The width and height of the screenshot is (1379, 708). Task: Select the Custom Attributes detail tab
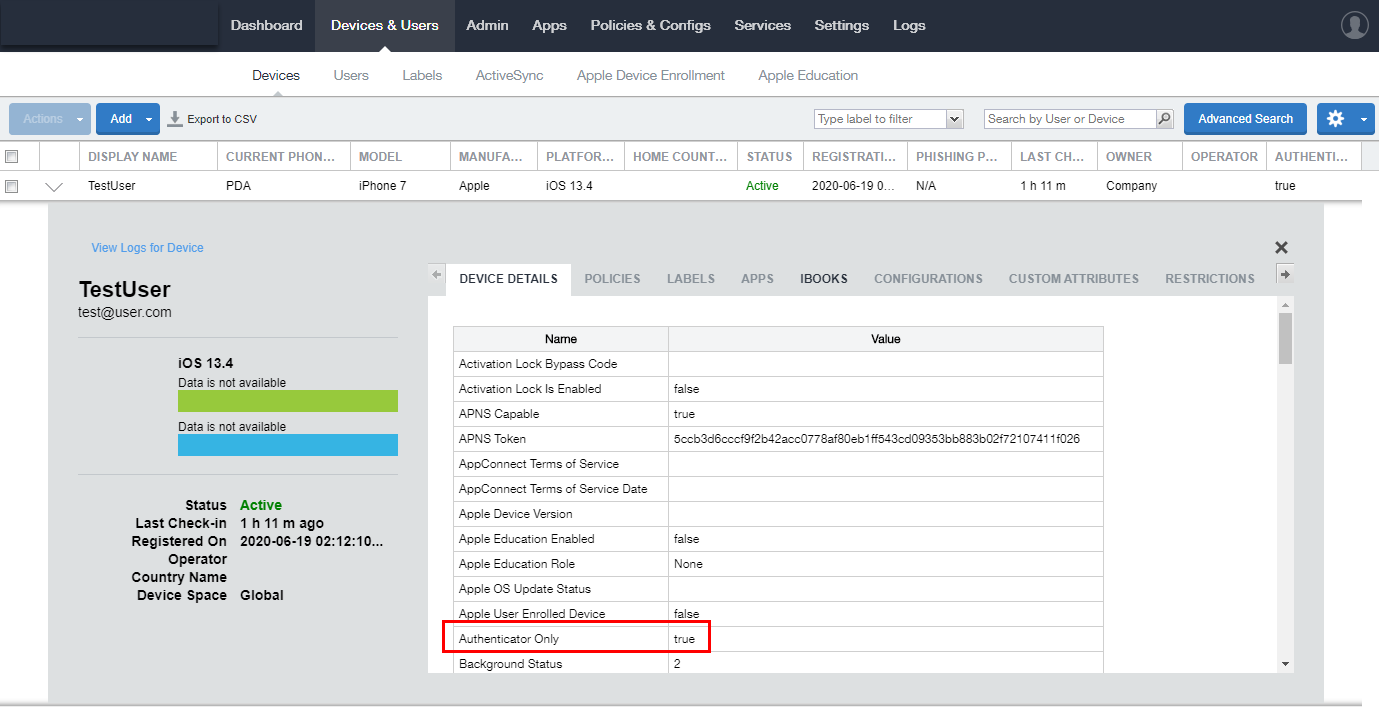1073,279
